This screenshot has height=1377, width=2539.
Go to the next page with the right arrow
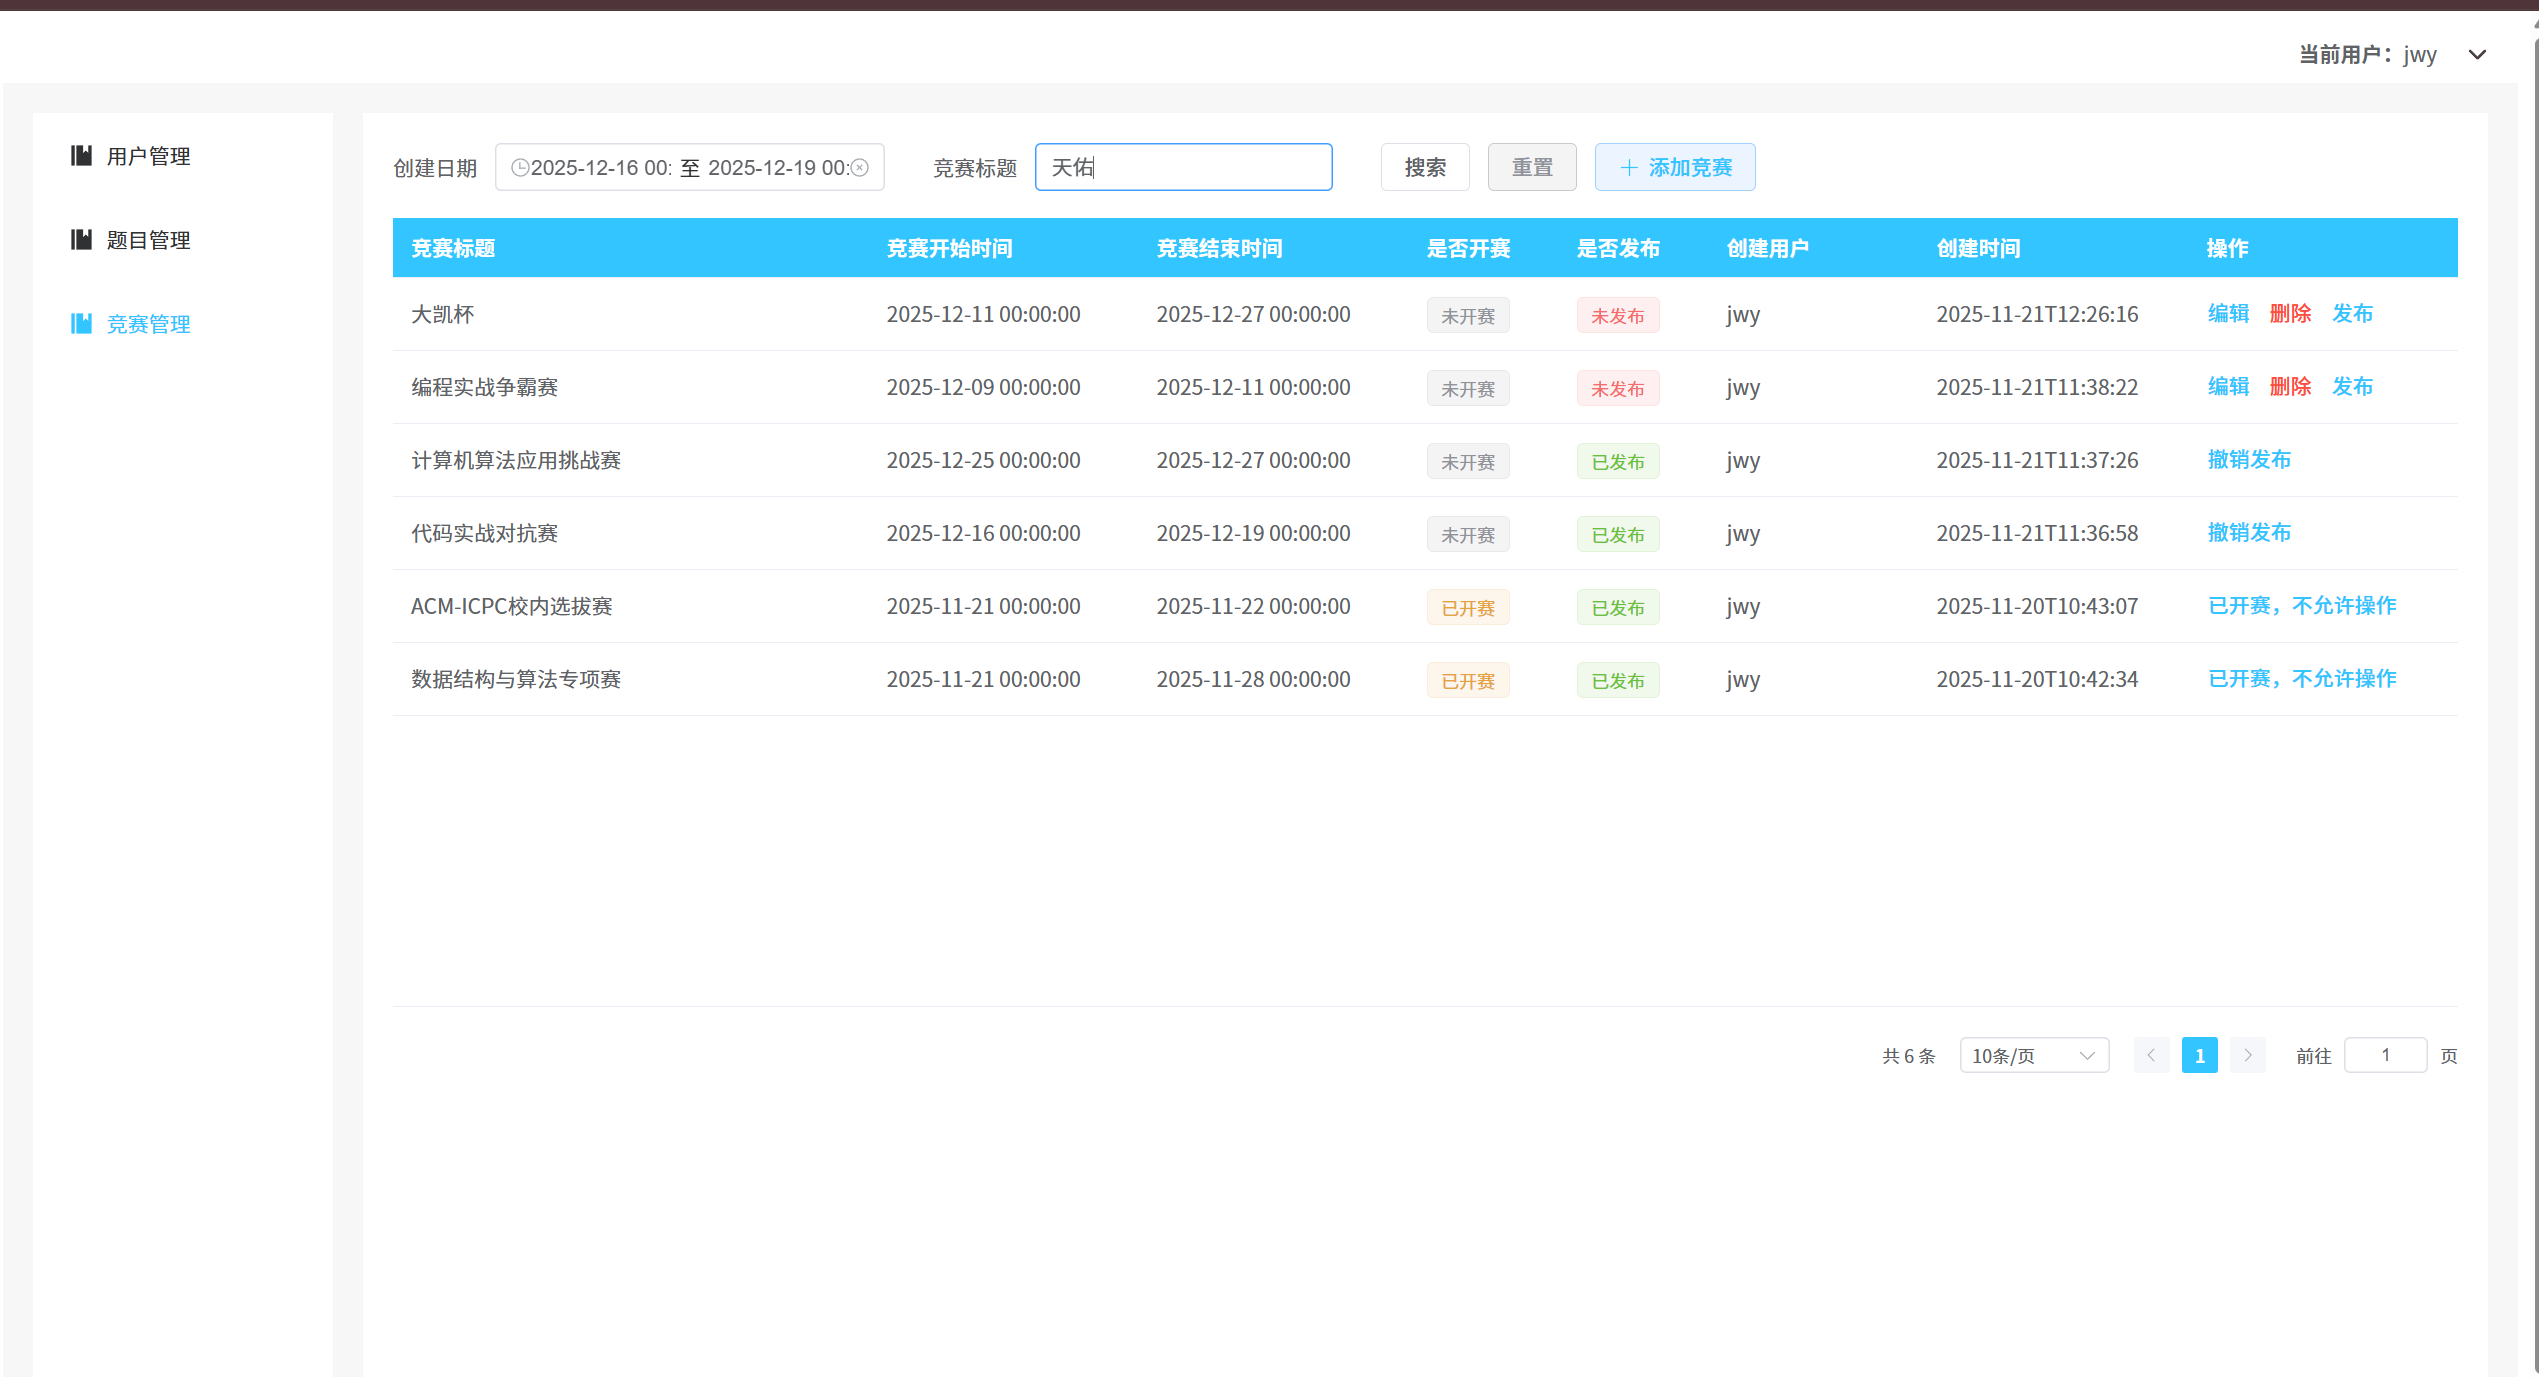click(2247, 1055)
